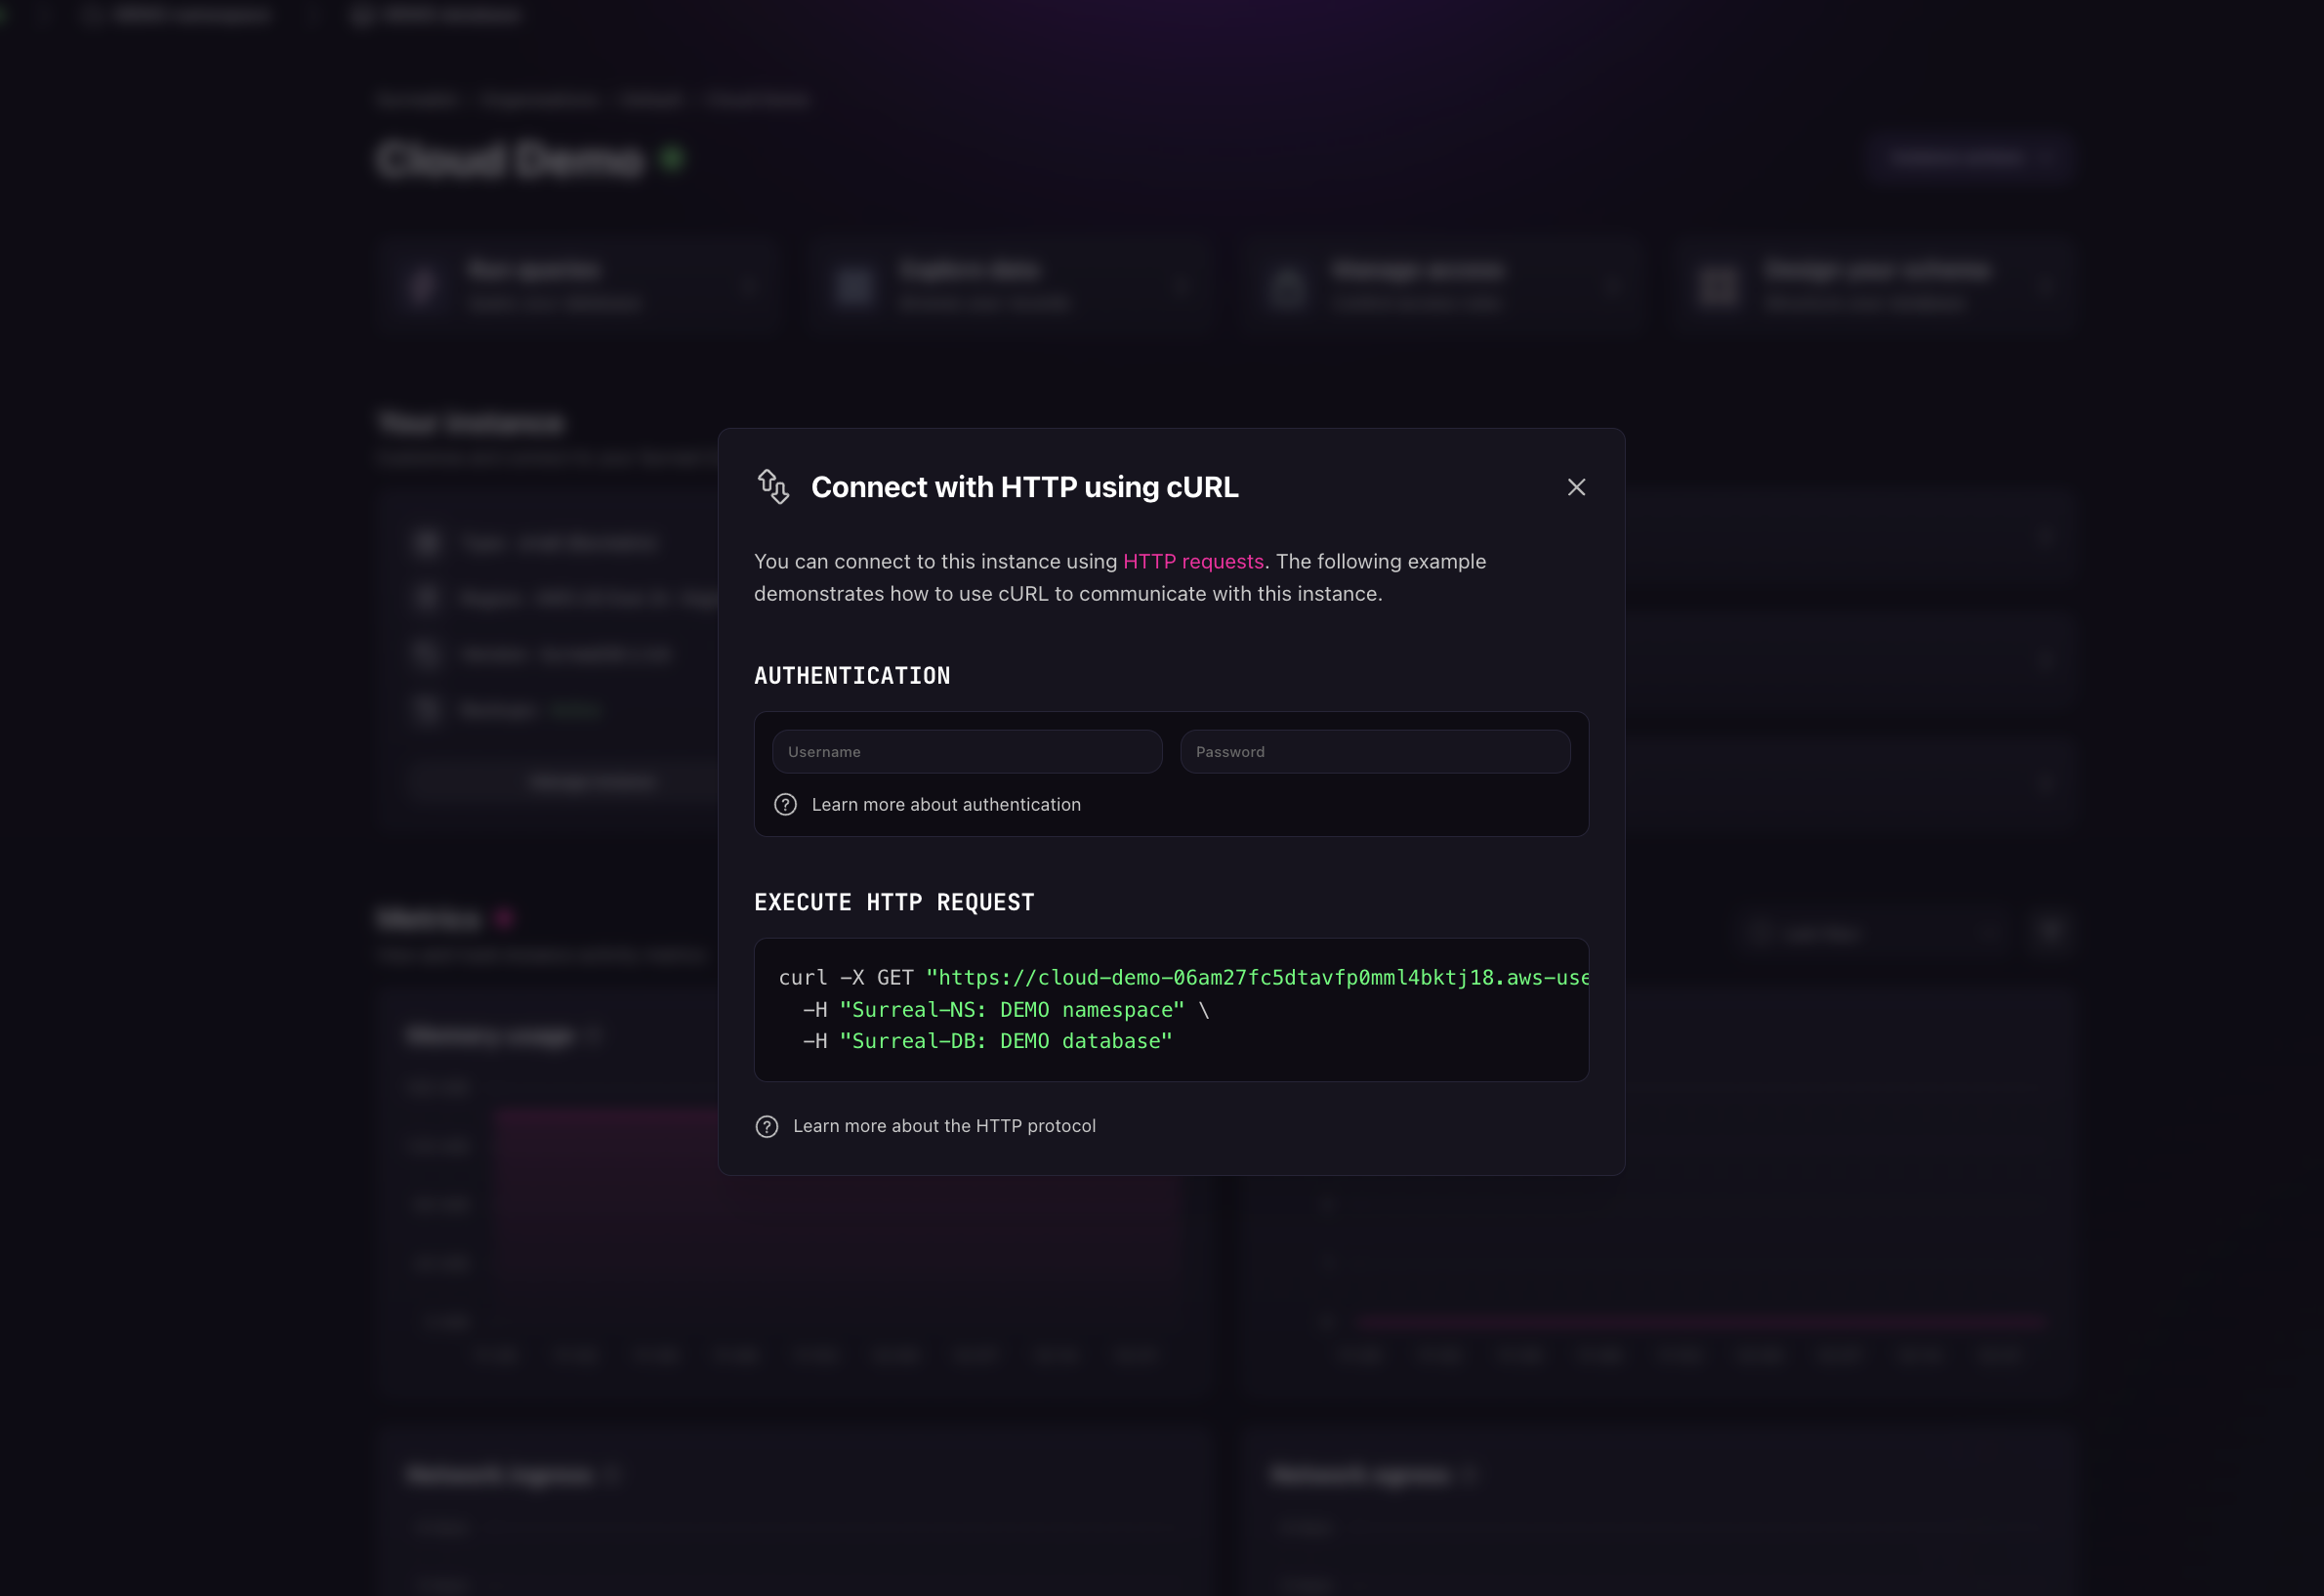Open the pink HTTP requests link

click(1193, 562)
